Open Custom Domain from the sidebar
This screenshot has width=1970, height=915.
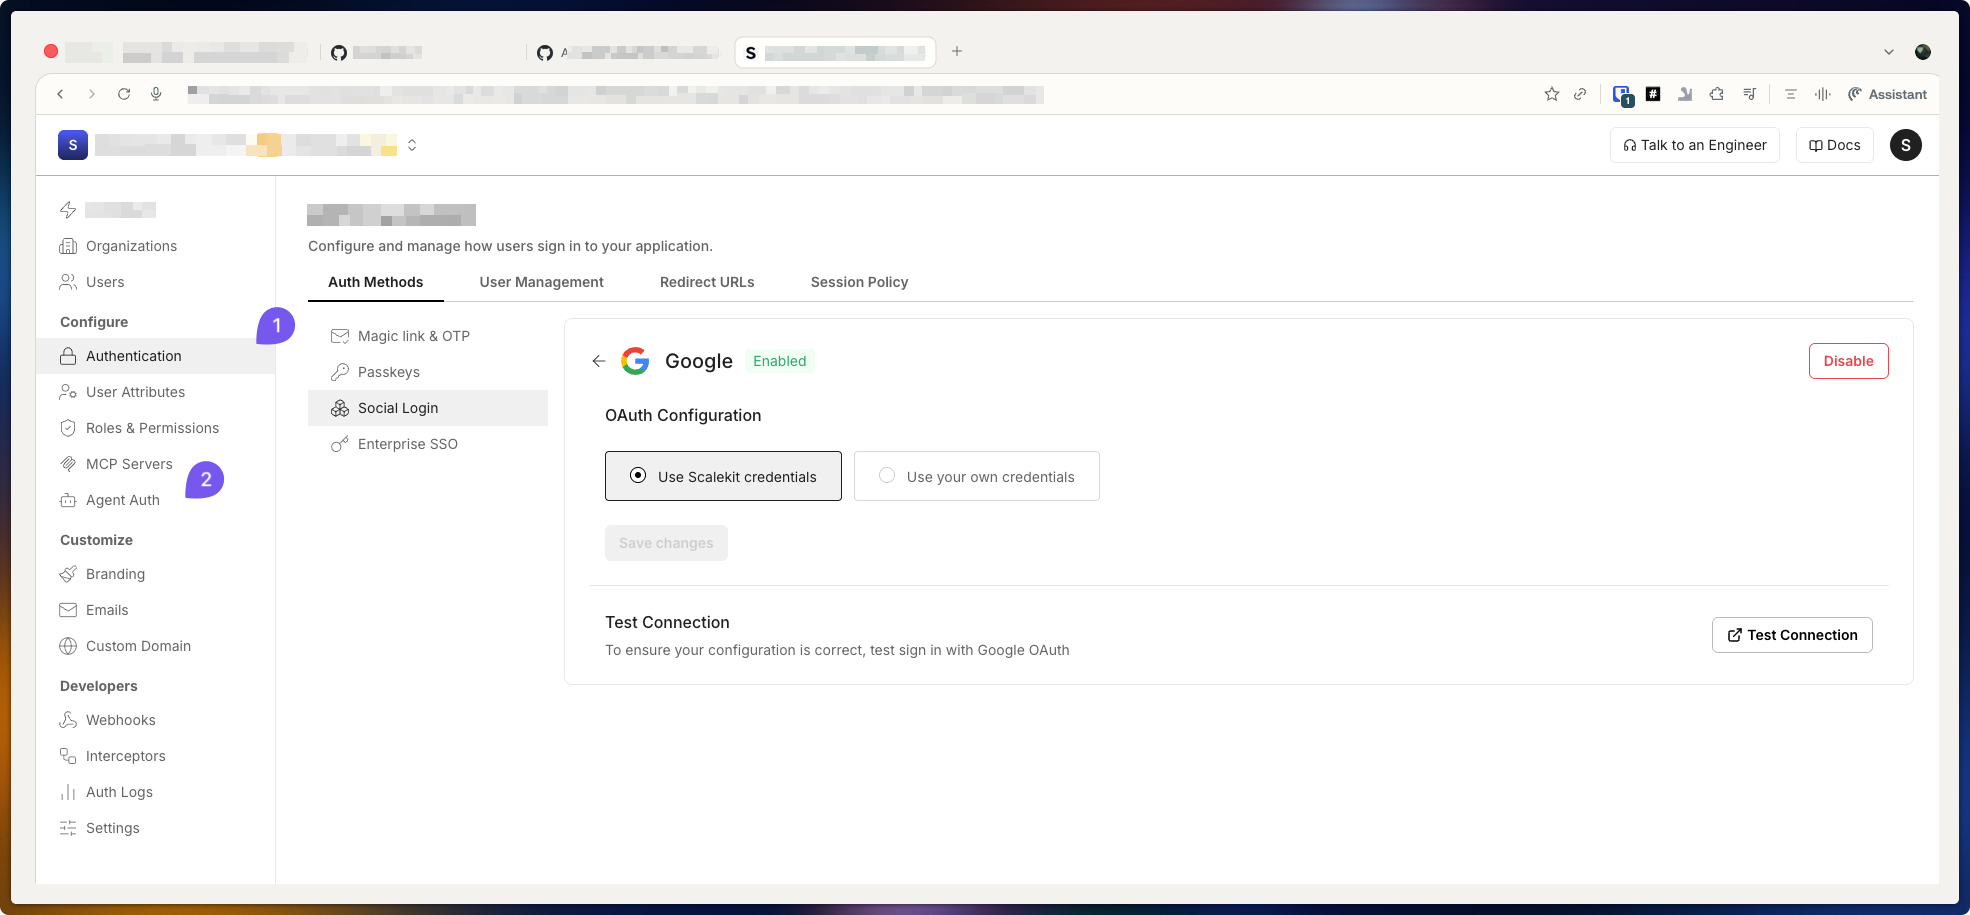pyautogui.click(x=138, y=646)
